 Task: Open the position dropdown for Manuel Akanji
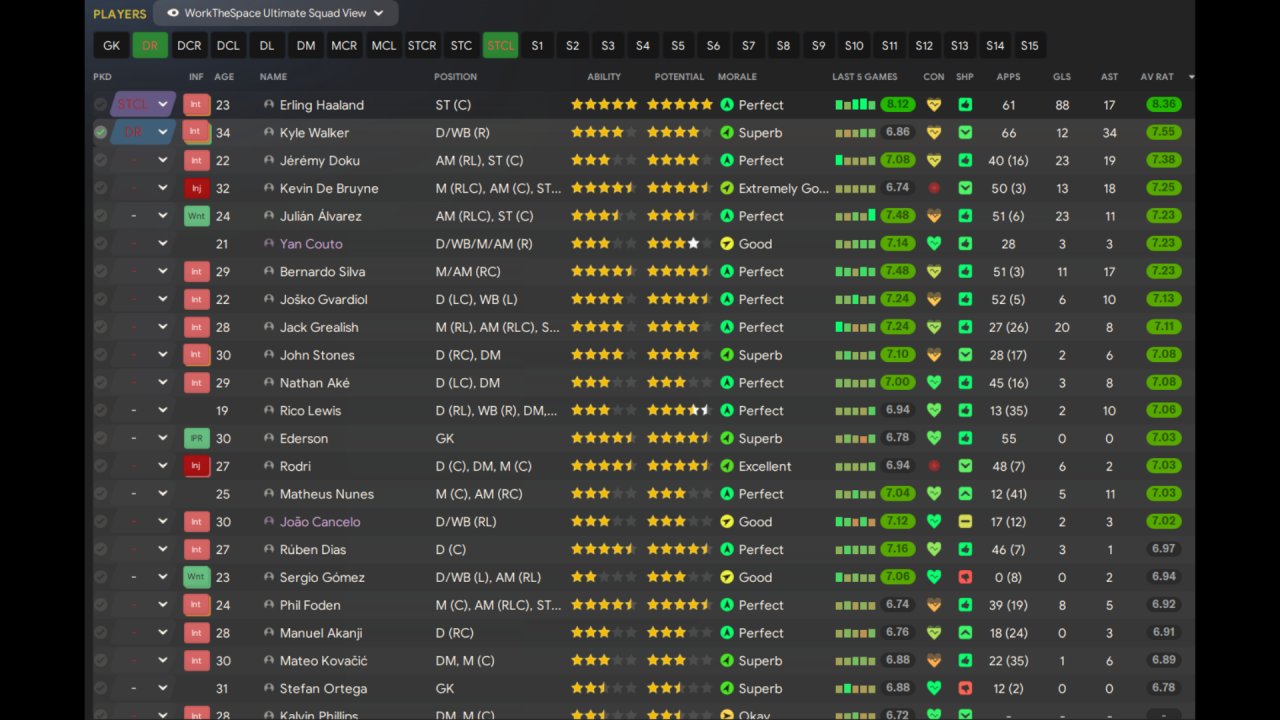143,633
